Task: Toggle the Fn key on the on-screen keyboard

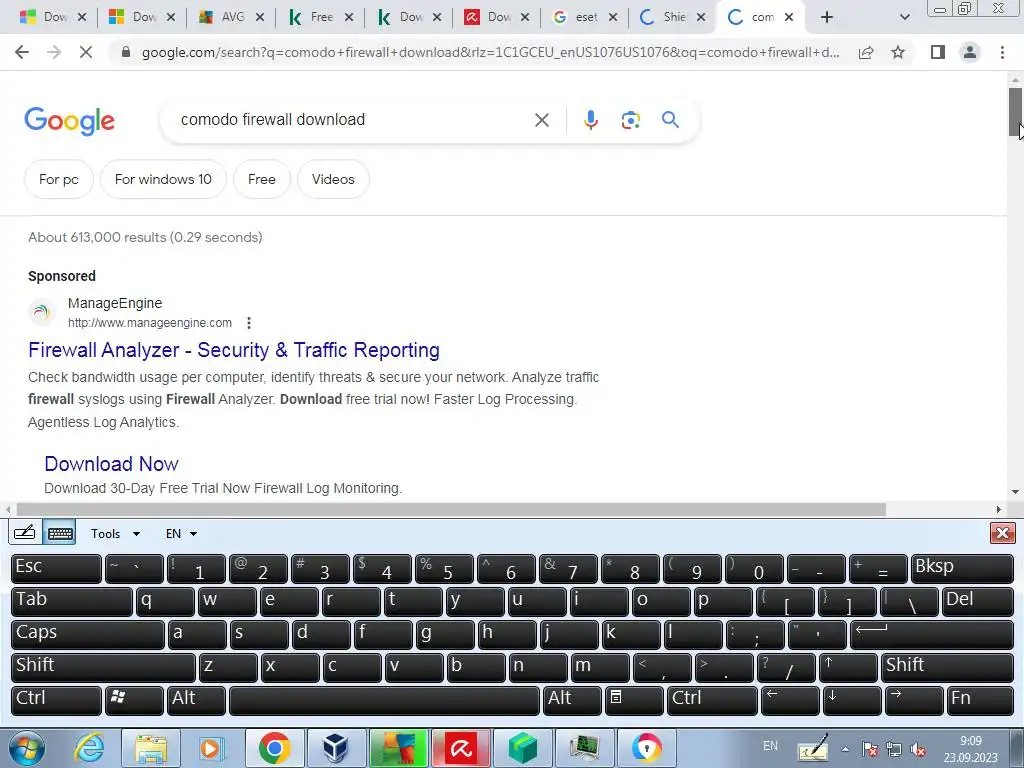Action: click(x=980, y=700)
